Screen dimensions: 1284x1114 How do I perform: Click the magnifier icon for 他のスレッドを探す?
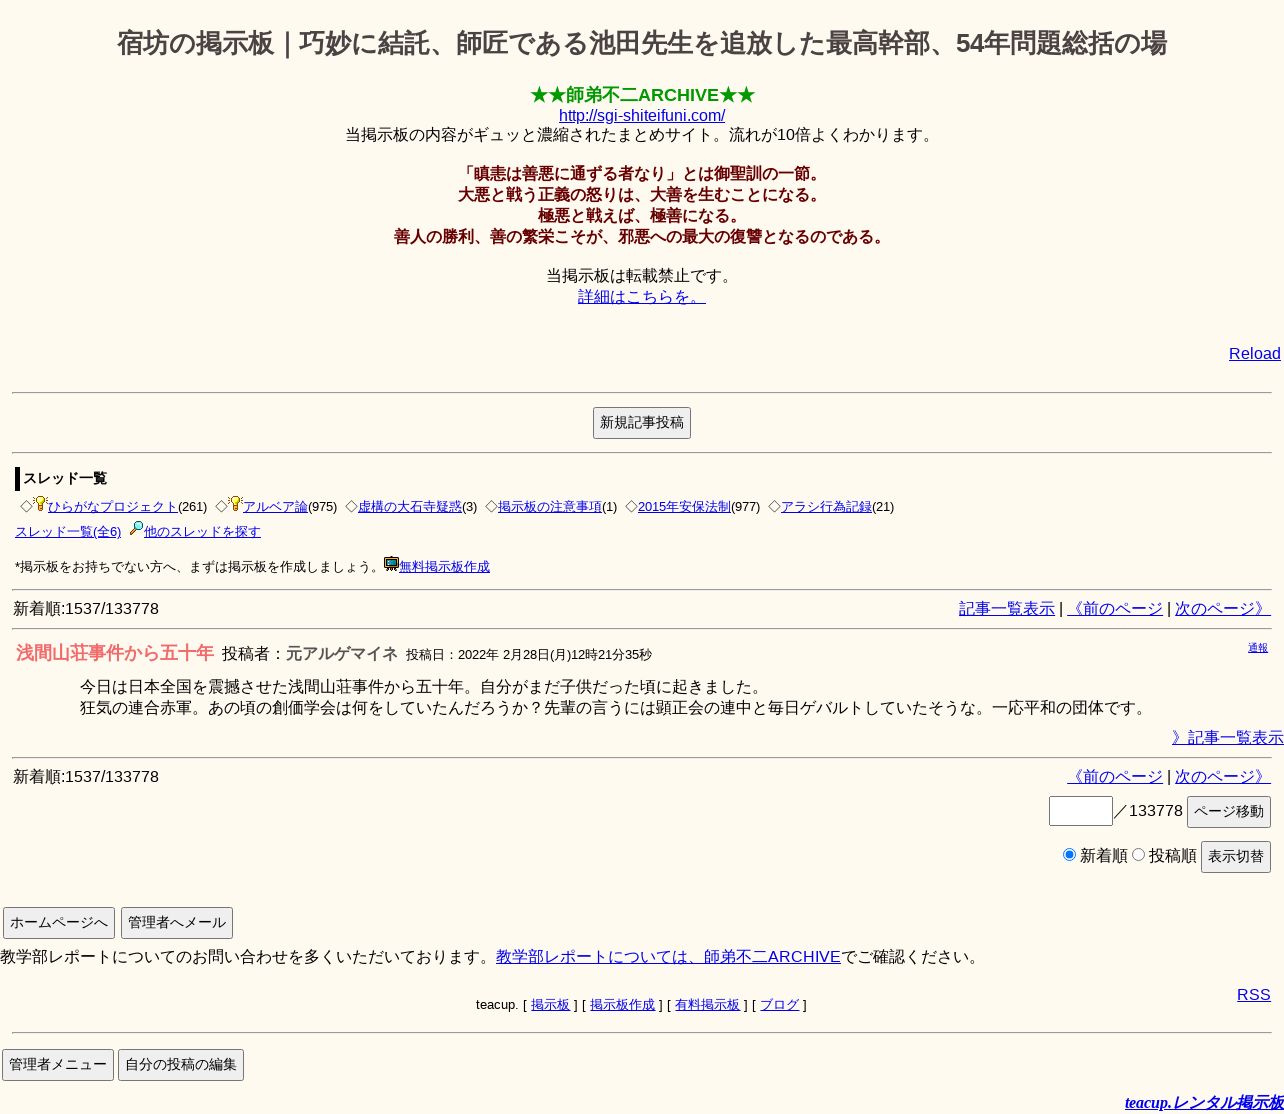tap(136, 529)
